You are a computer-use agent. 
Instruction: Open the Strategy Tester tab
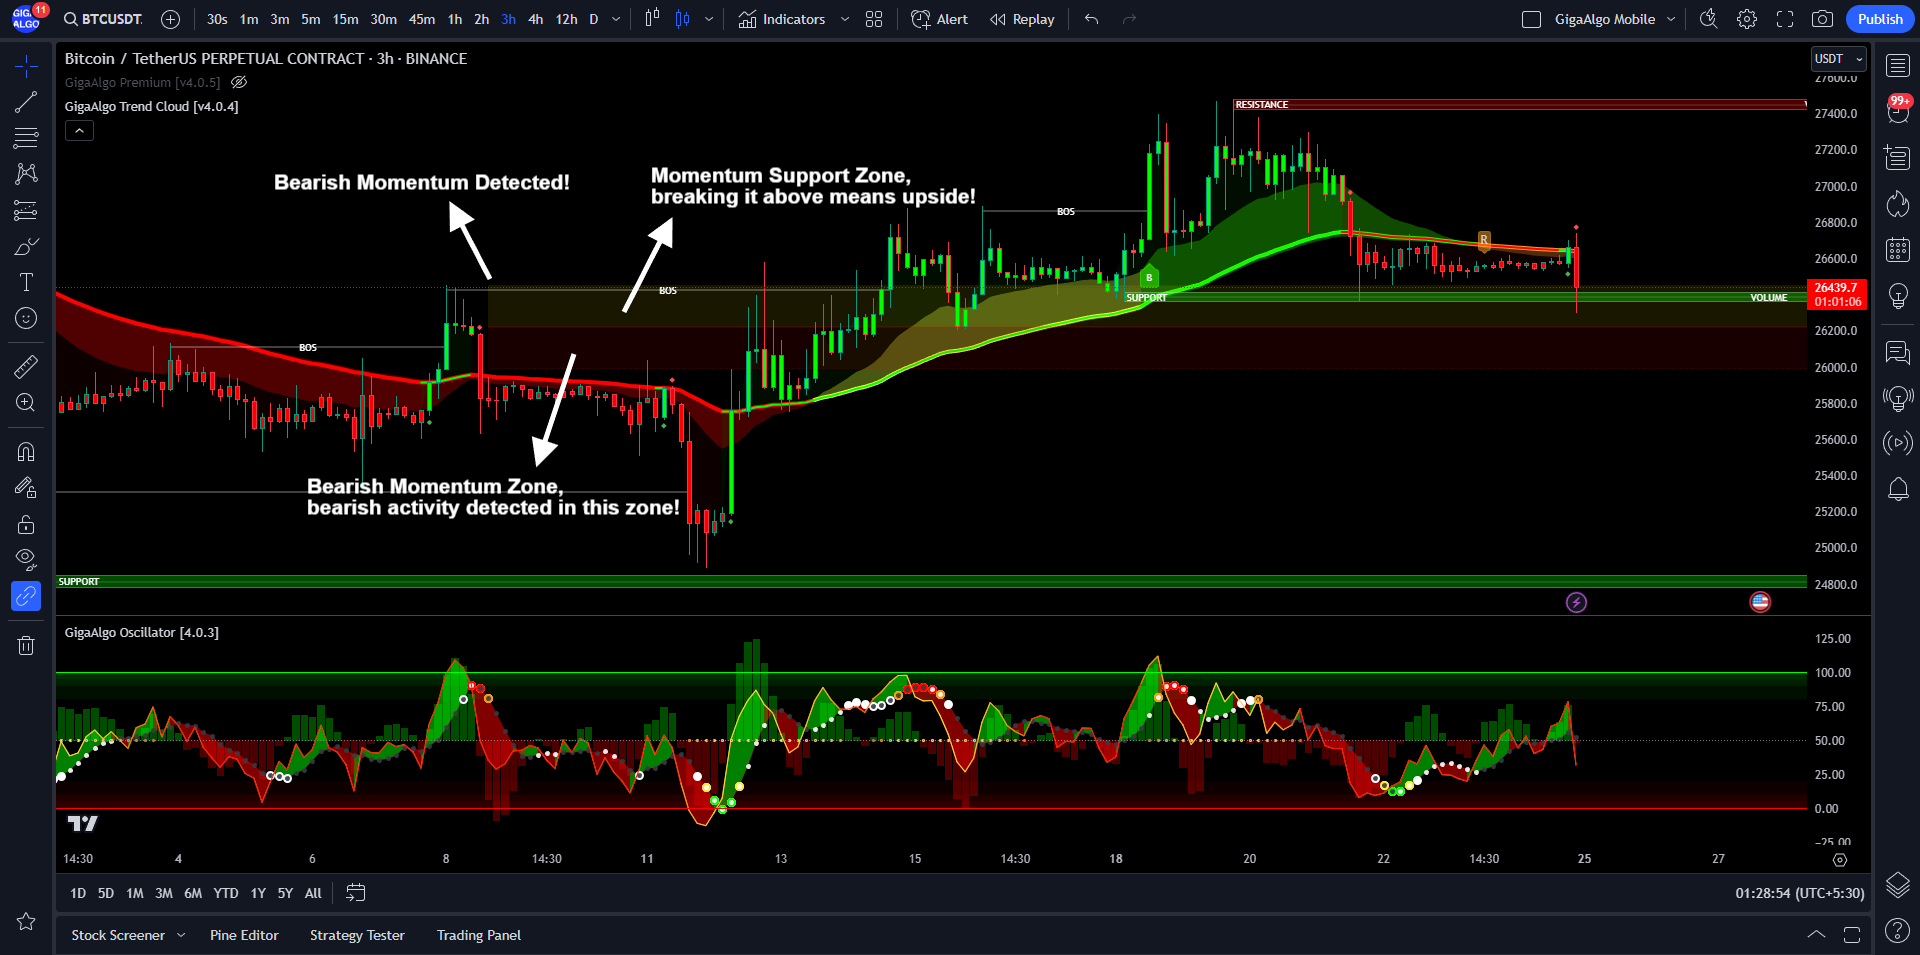357,935
